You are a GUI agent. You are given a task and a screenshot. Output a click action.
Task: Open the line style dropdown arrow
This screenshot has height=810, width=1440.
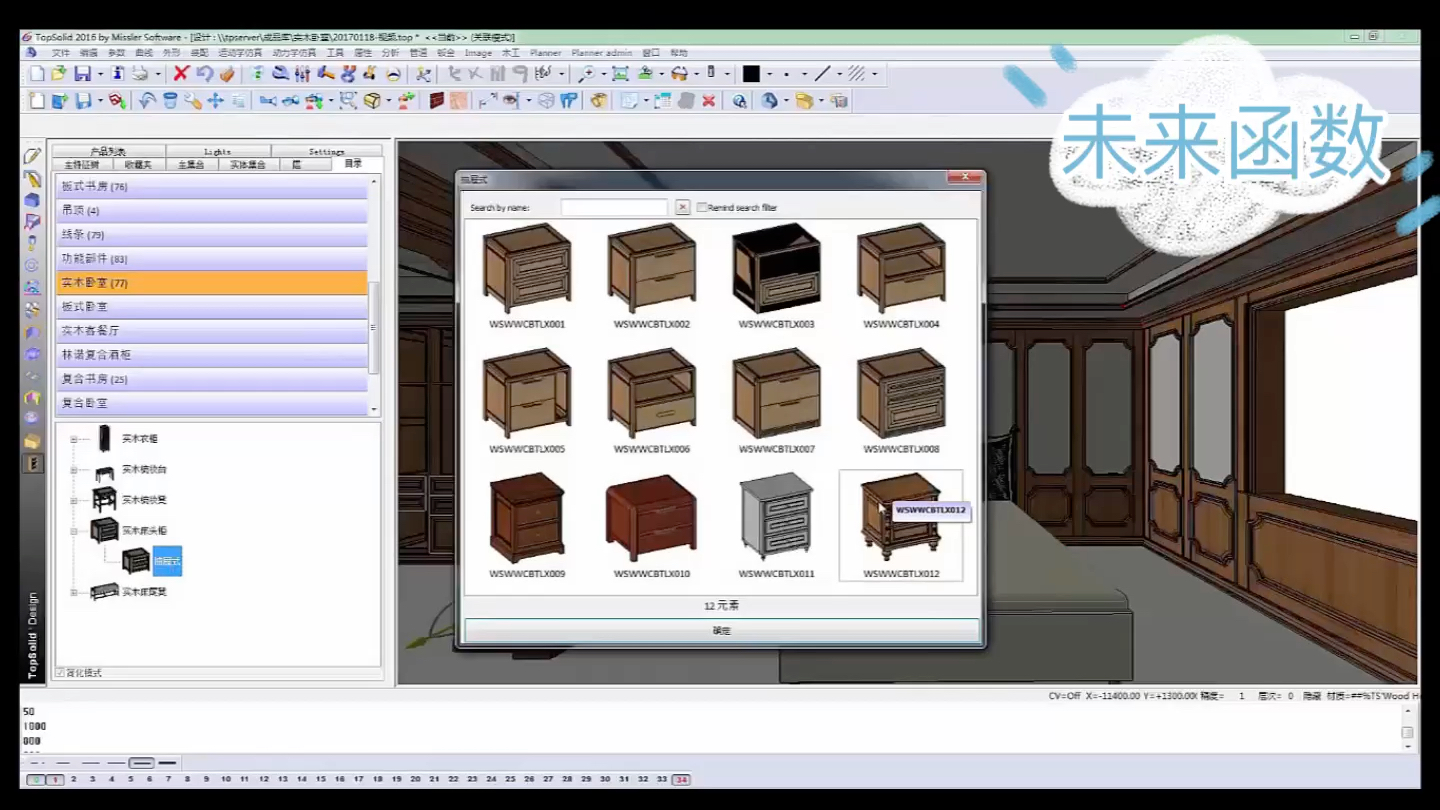(839, 74)
